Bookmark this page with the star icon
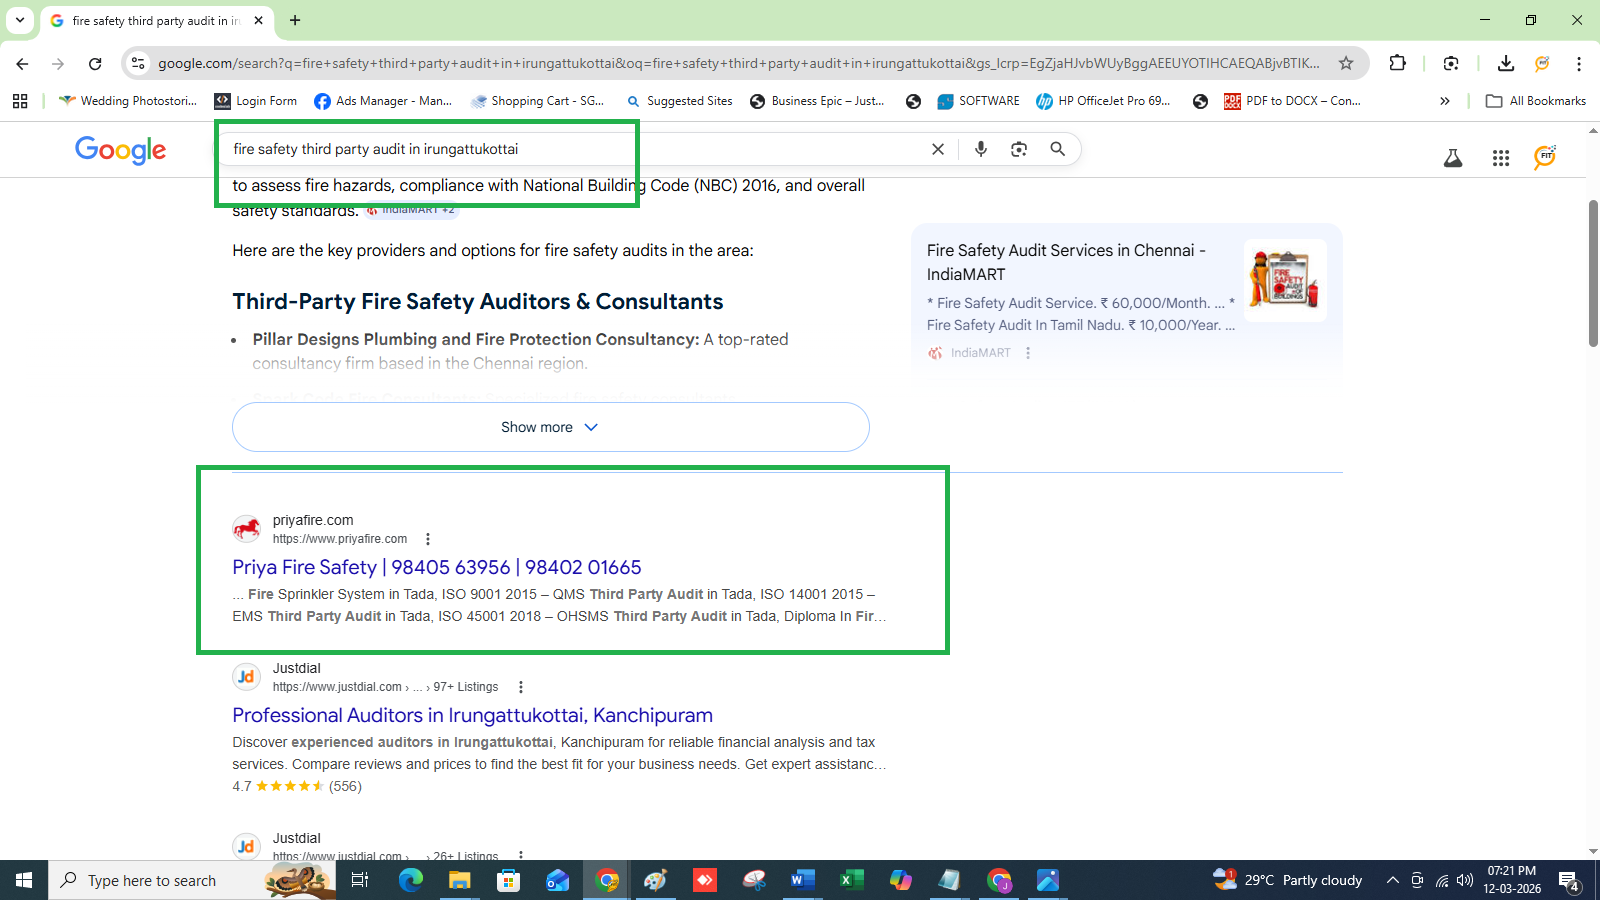 pos(1346,63)
